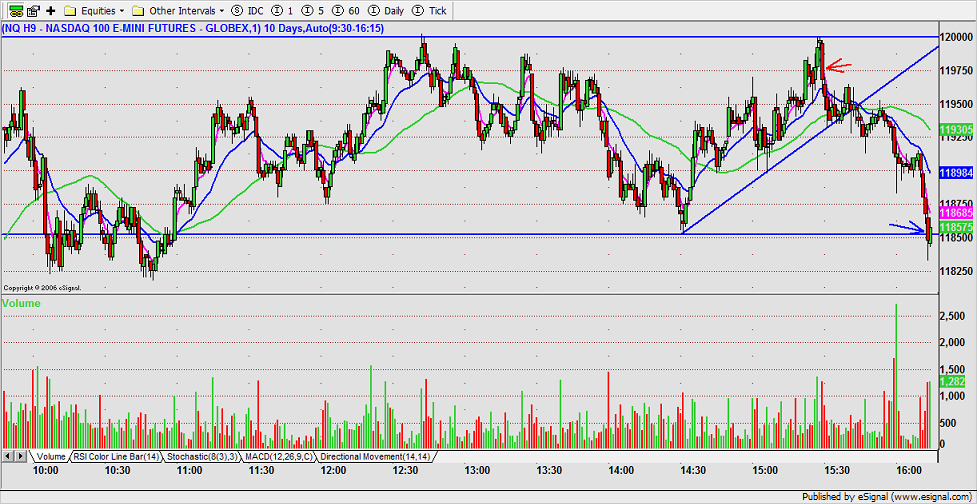Click the 119500 price axis label
The width and height of the screenshot is (977, 504).
click(x=954, y=104)
